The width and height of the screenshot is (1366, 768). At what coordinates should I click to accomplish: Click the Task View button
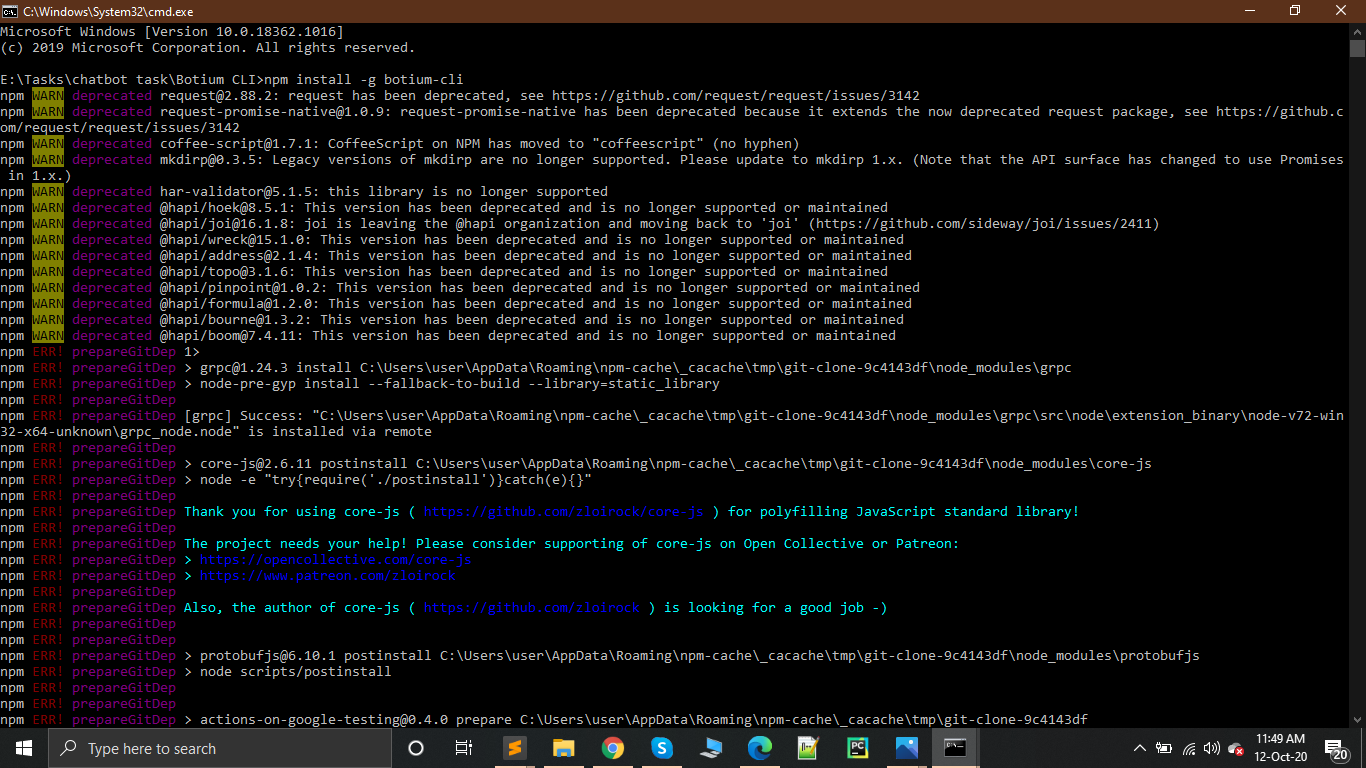[x=463, y=747]
